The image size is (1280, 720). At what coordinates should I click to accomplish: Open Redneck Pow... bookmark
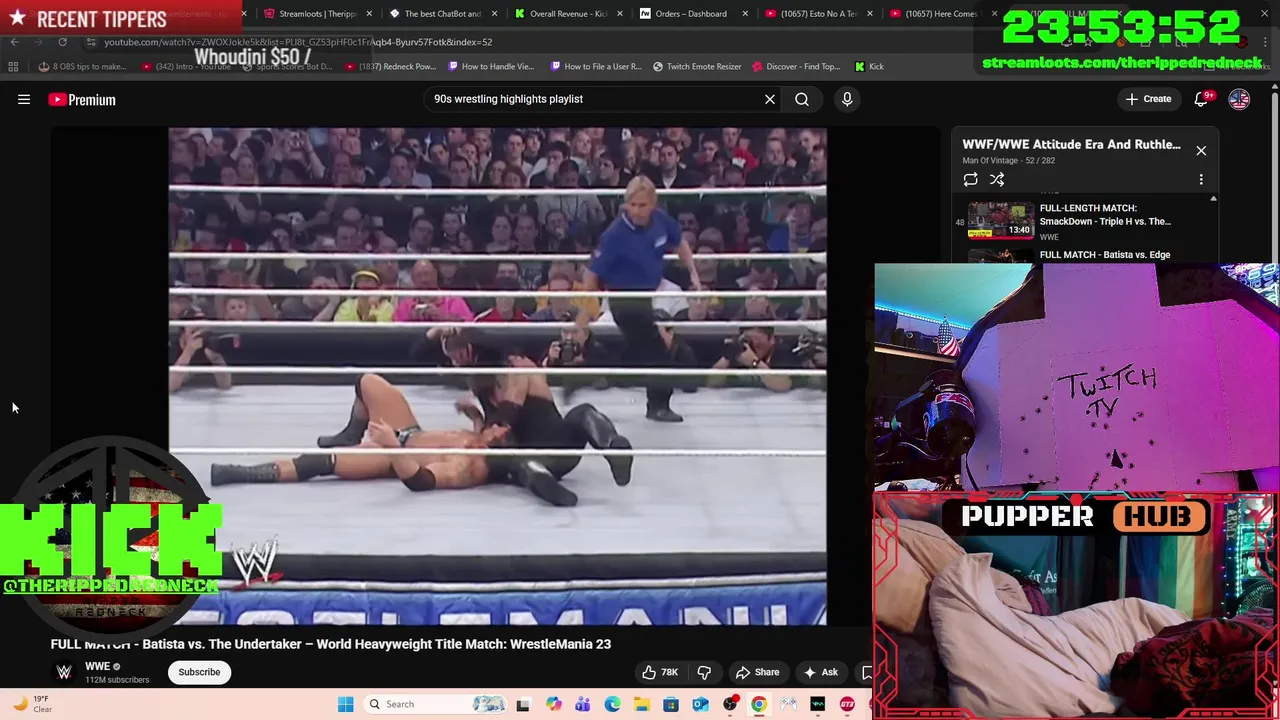390,67
